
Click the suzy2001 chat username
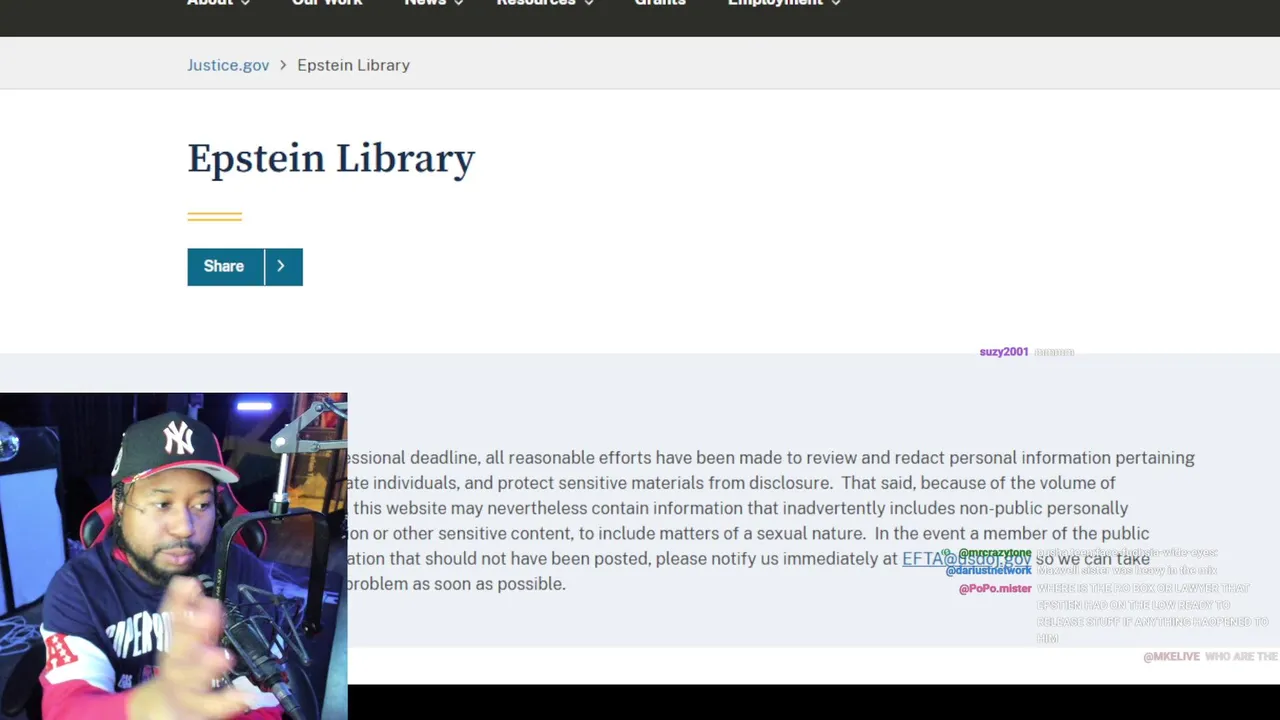pyautogui.click(x=1004, y=352)
